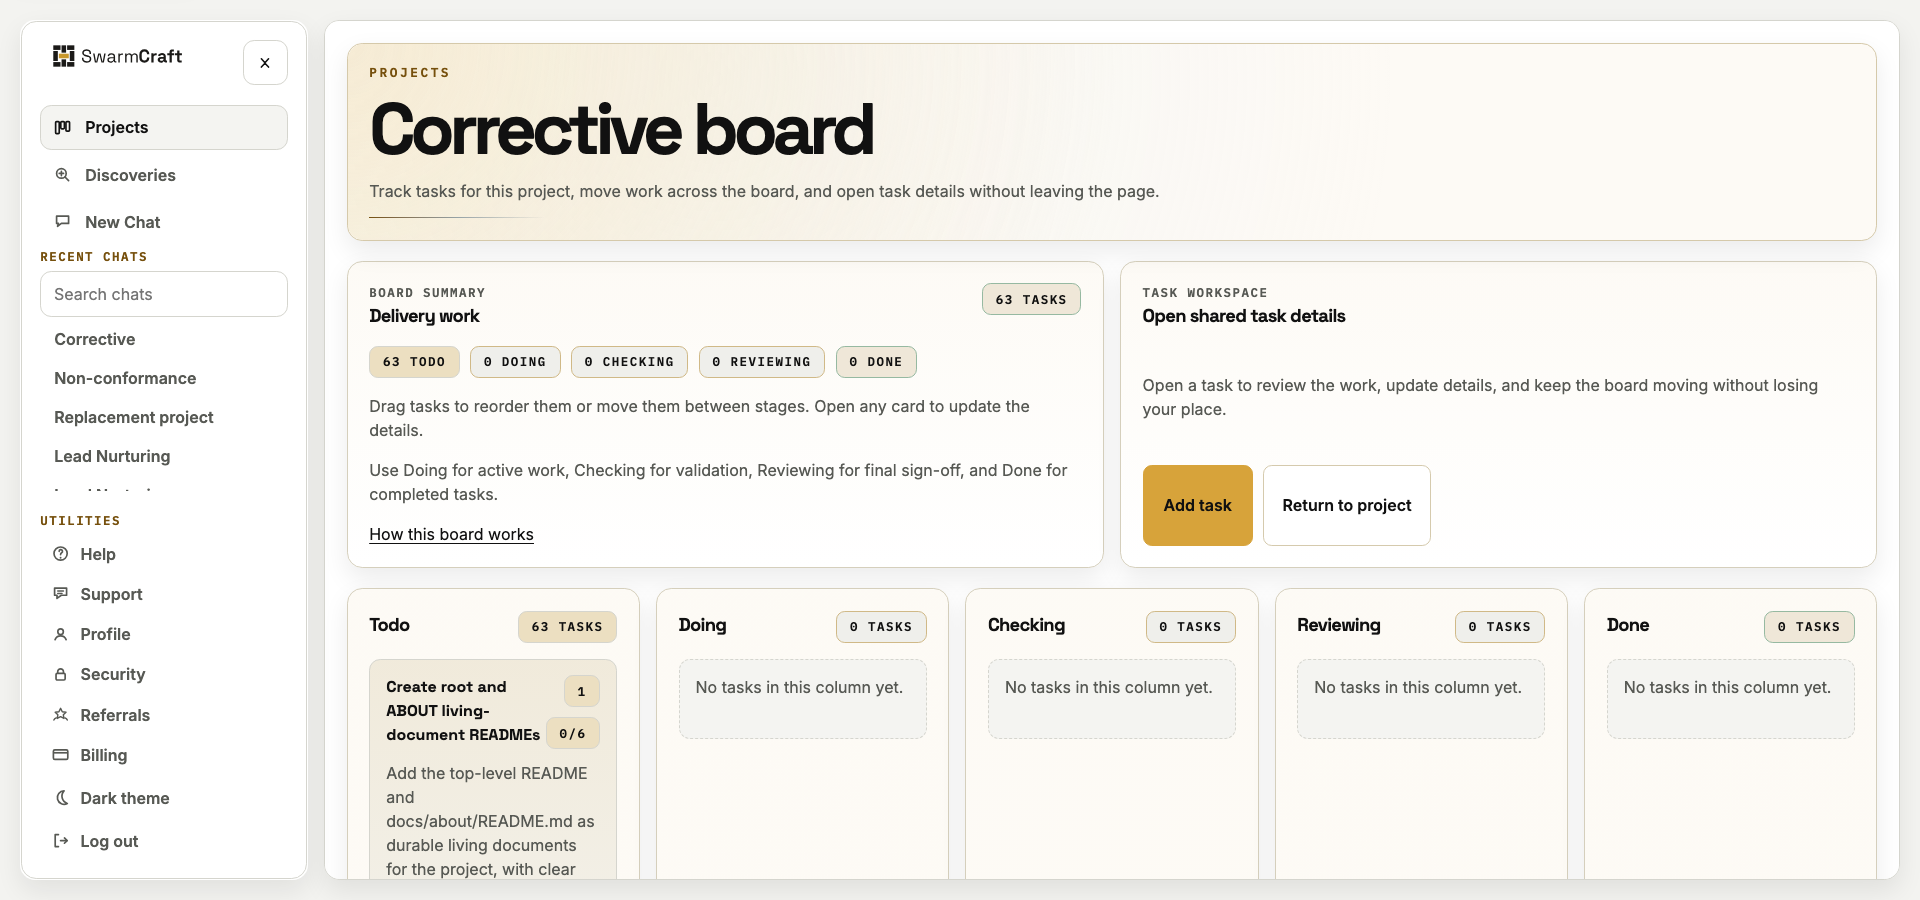Click the Doing column heading

(702, 625)
